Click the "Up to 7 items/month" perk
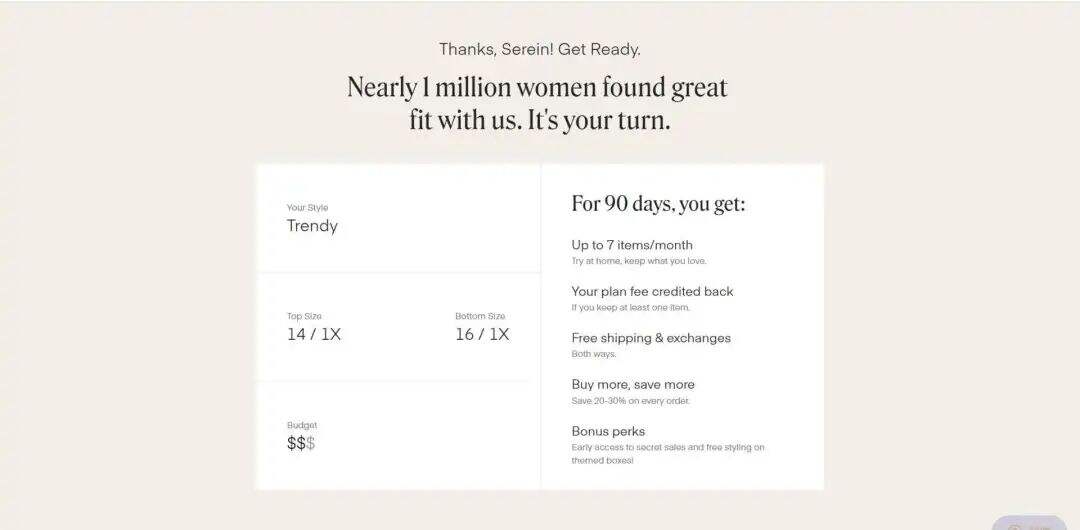1080x530 pixels. [632, 245]
